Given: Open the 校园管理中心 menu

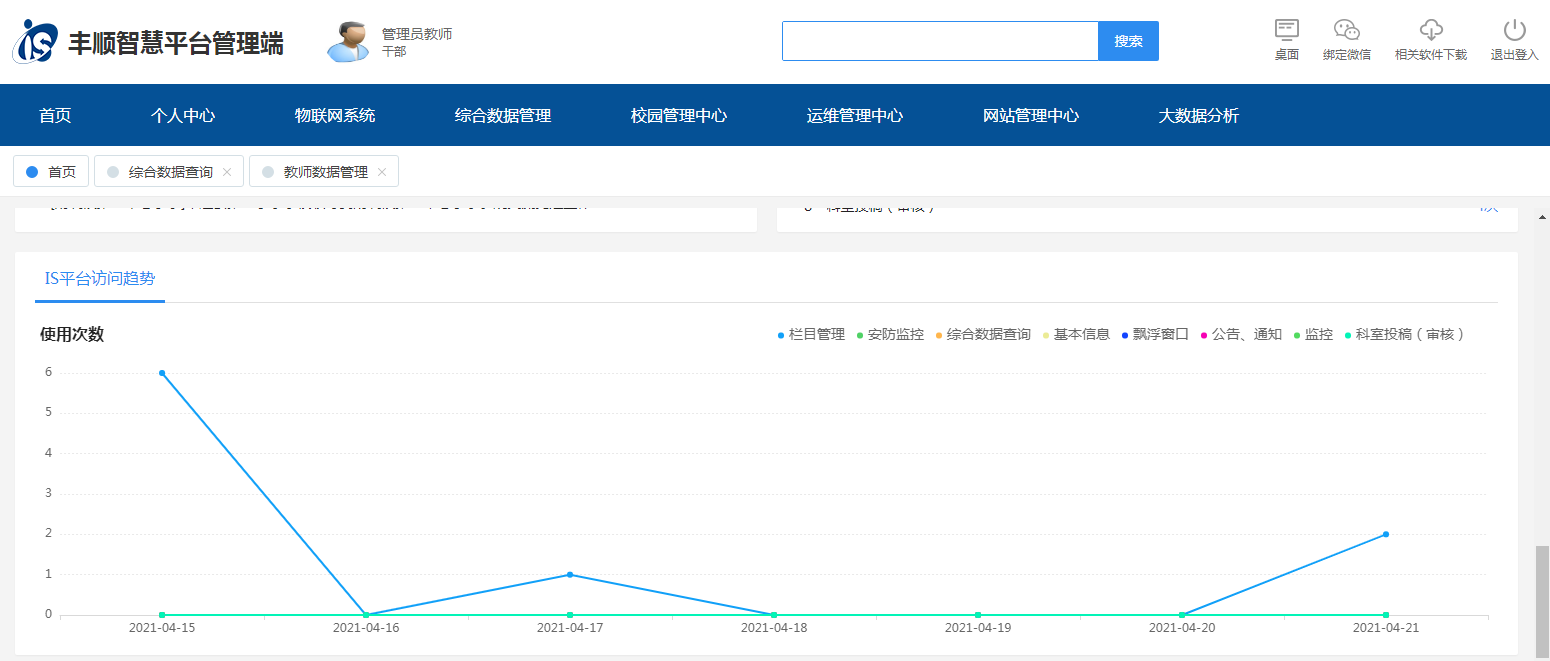Looking at the screenshot, I should click(679, 115).
